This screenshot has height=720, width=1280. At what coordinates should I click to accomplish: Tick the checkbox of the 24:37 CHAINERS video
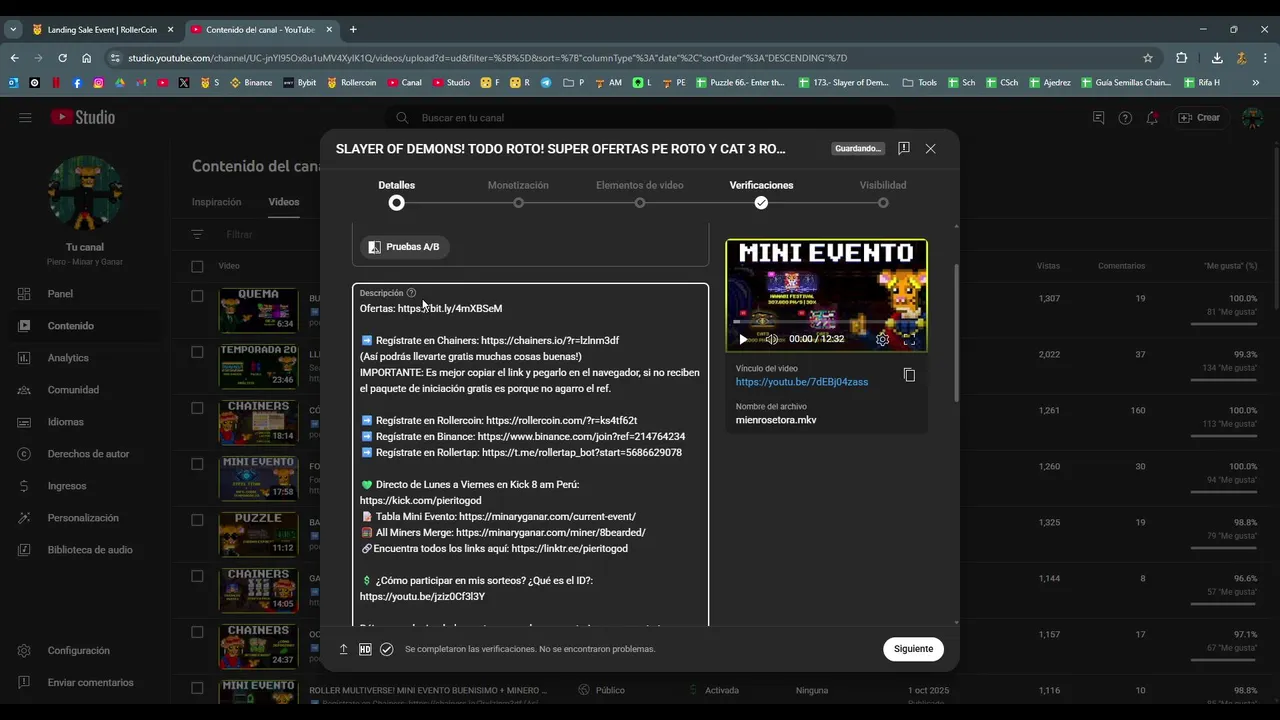tap(197, 632)
